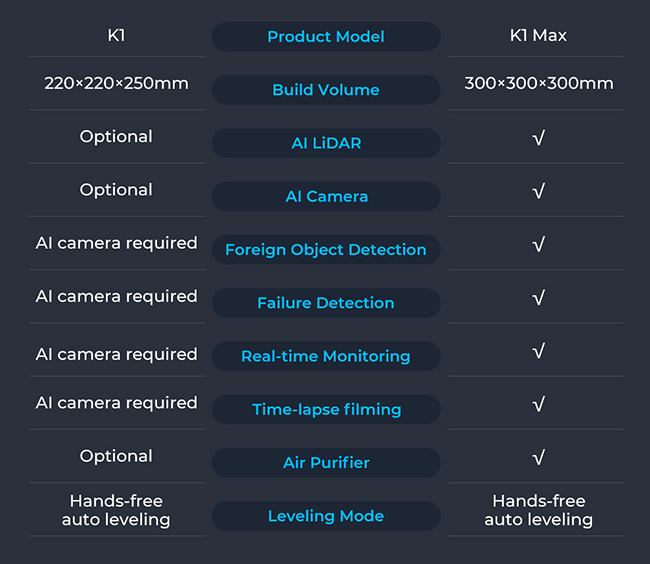Click the K1 Max column header

pyautogui.click(x=538, y=36)
